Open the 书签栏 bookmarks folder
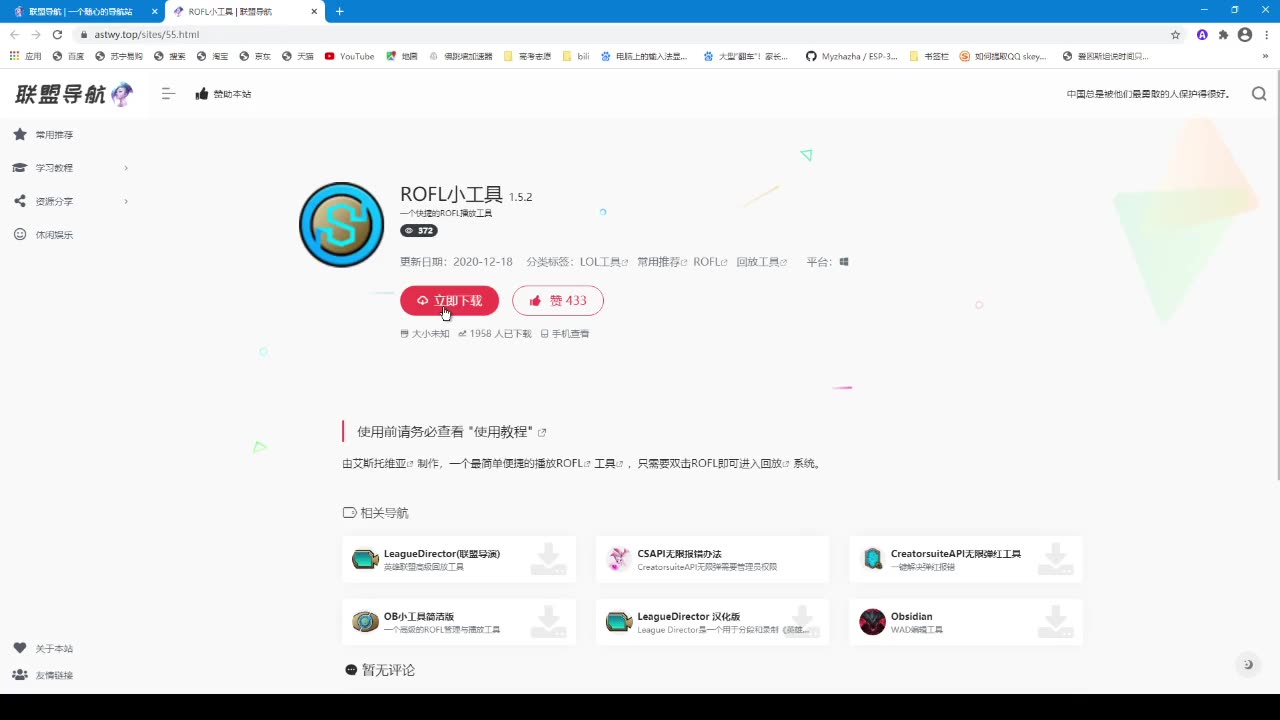This screenshot has width=1280, height=720. click(928, 56)
